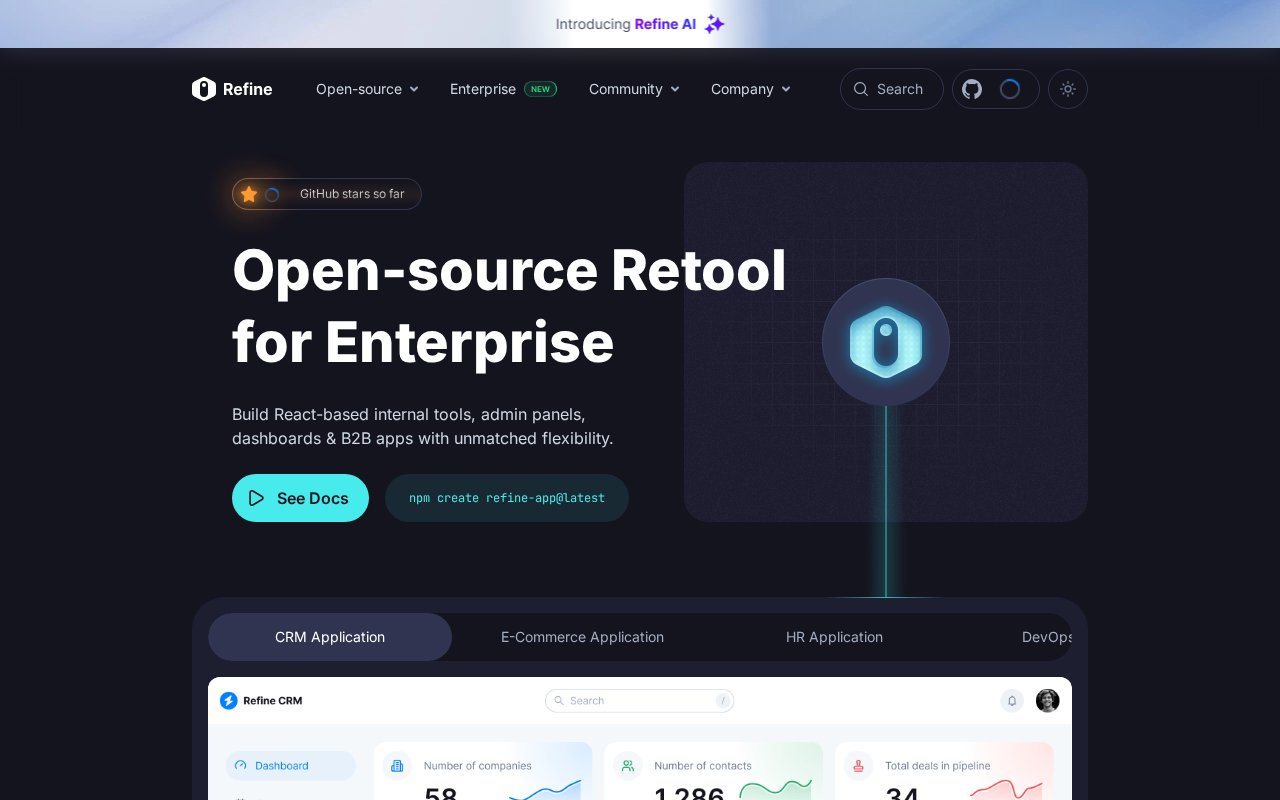Click the slash shortcut hint in the CRM search
Viewport: 1280px width, 800px height.
tap(723, 701)
